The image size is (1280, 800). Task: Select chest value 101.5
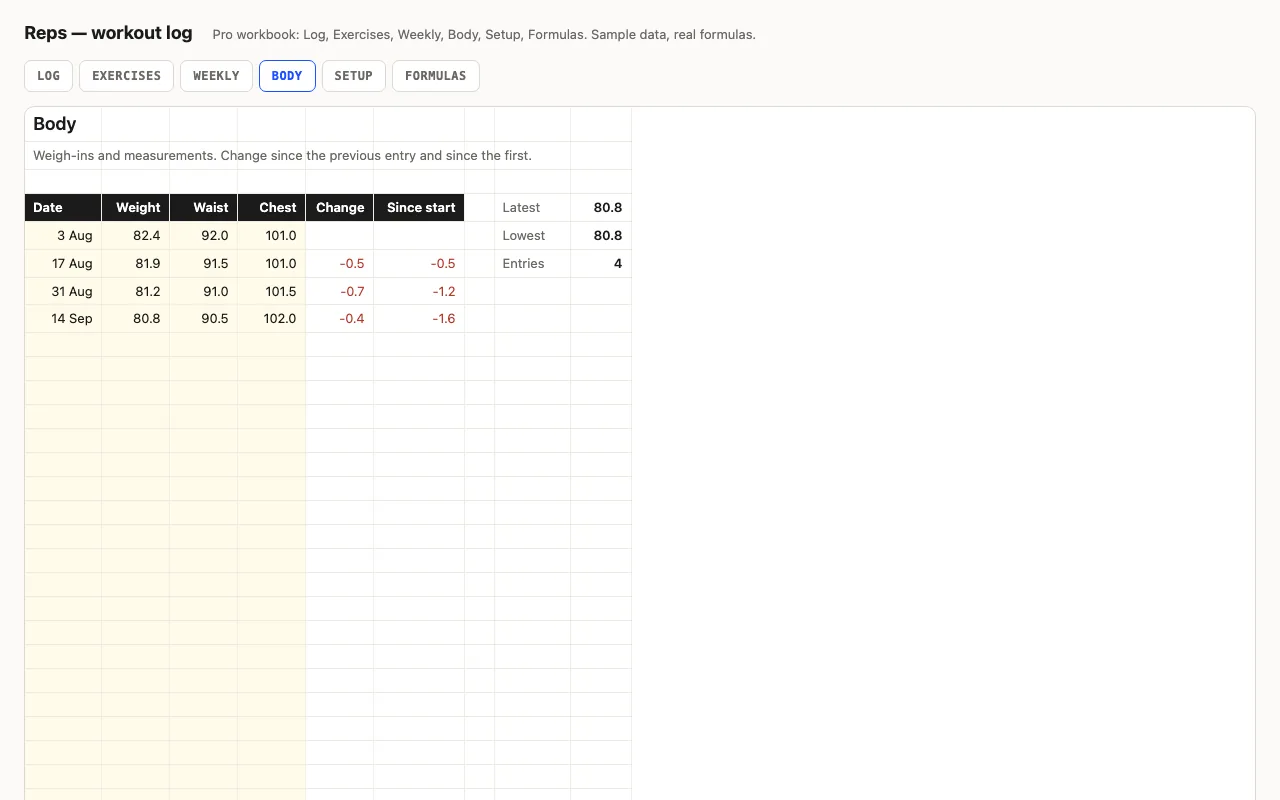click(272, 292)
